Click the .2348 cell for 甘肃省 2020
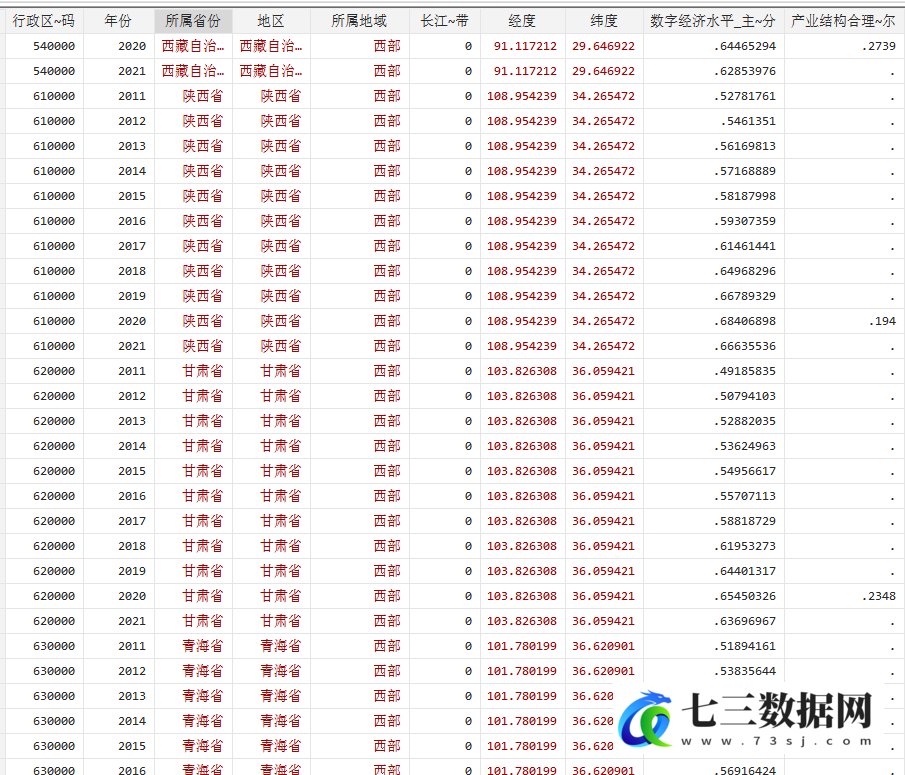Screen dimensions: 905x775 point(879,596)
